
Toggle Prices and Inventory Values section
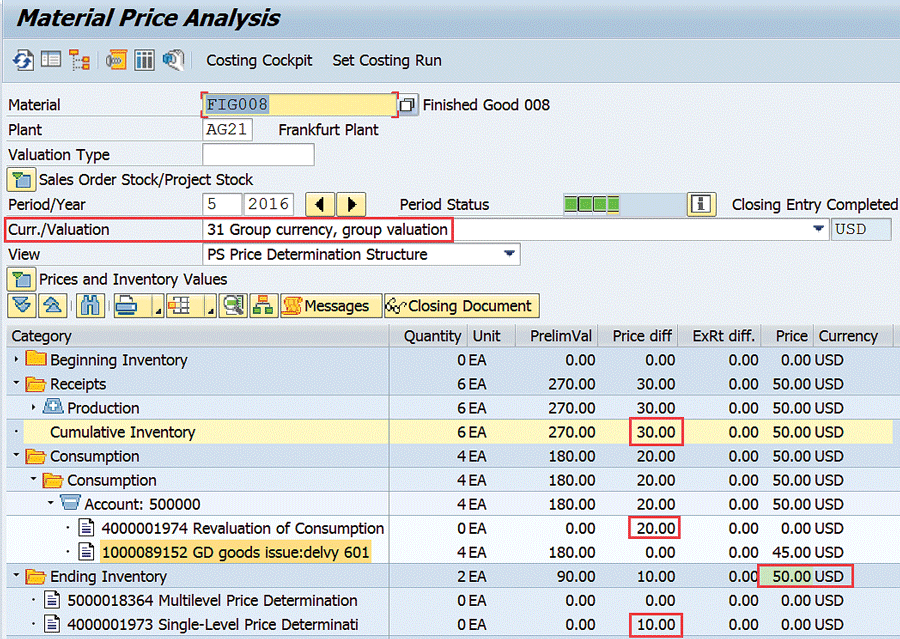tap(21, 279)
